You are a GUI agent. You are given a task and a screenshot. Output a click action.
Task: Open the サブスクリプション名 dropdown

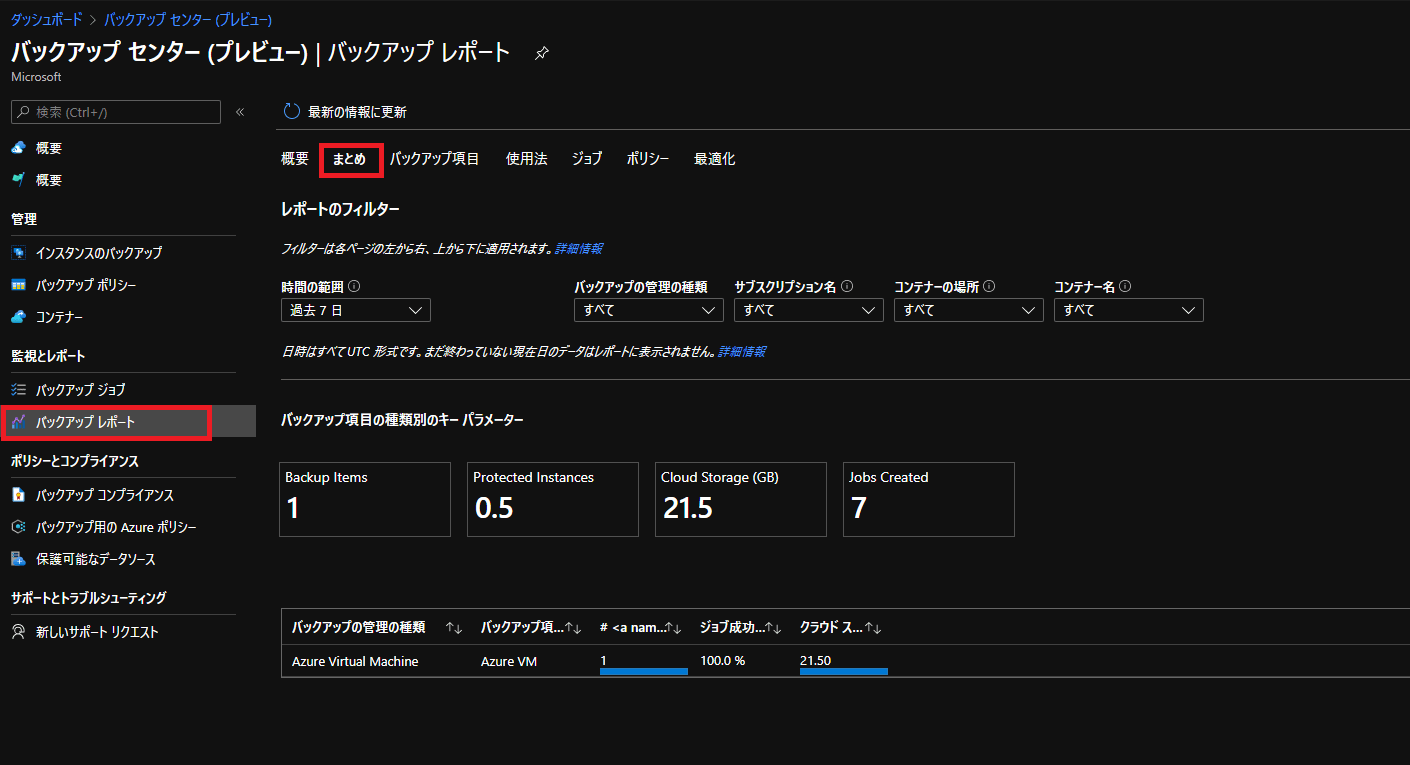click(x=808, y=310)
